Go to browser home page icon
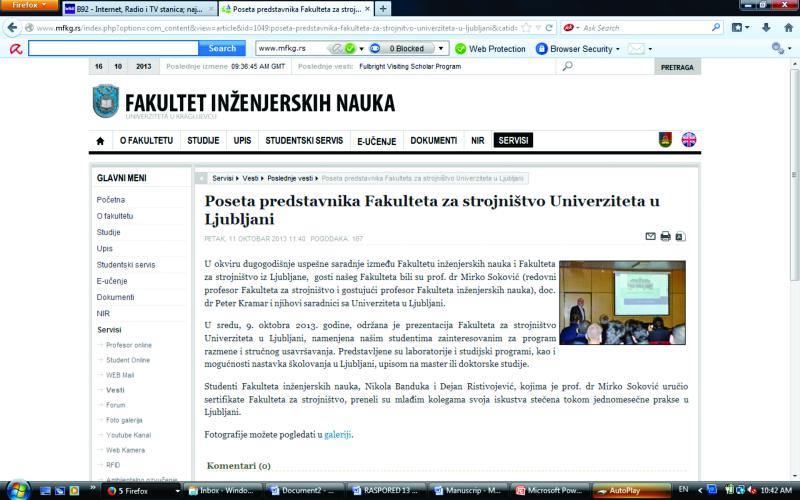The width and height of the screenshot is (800, 500). 788,28
